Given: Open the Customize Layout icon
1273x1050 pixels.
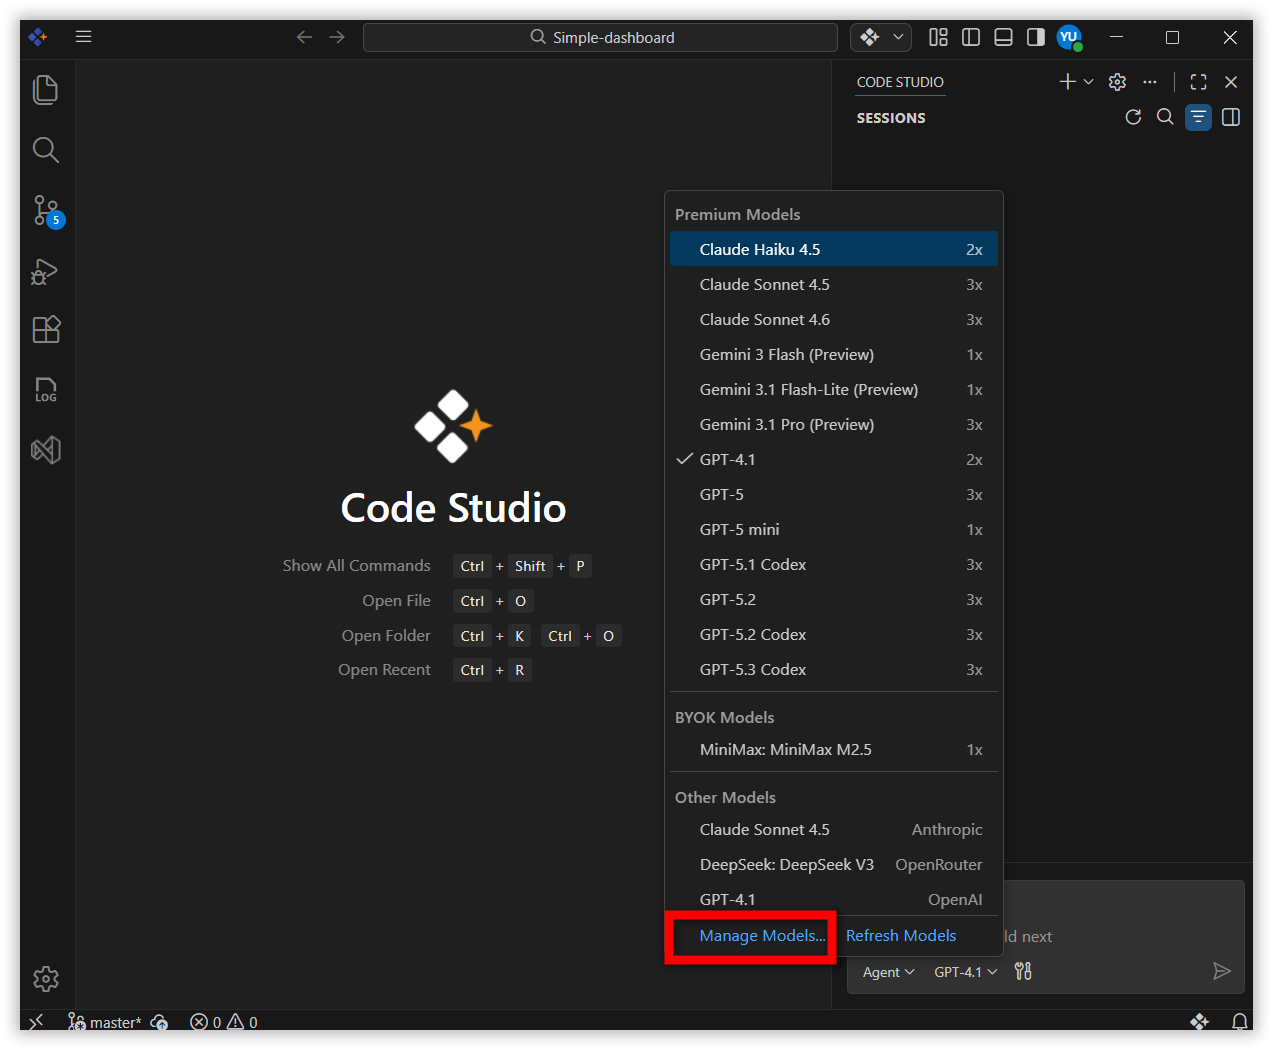Looking at the screenshot, I should [x=938, y=37].
